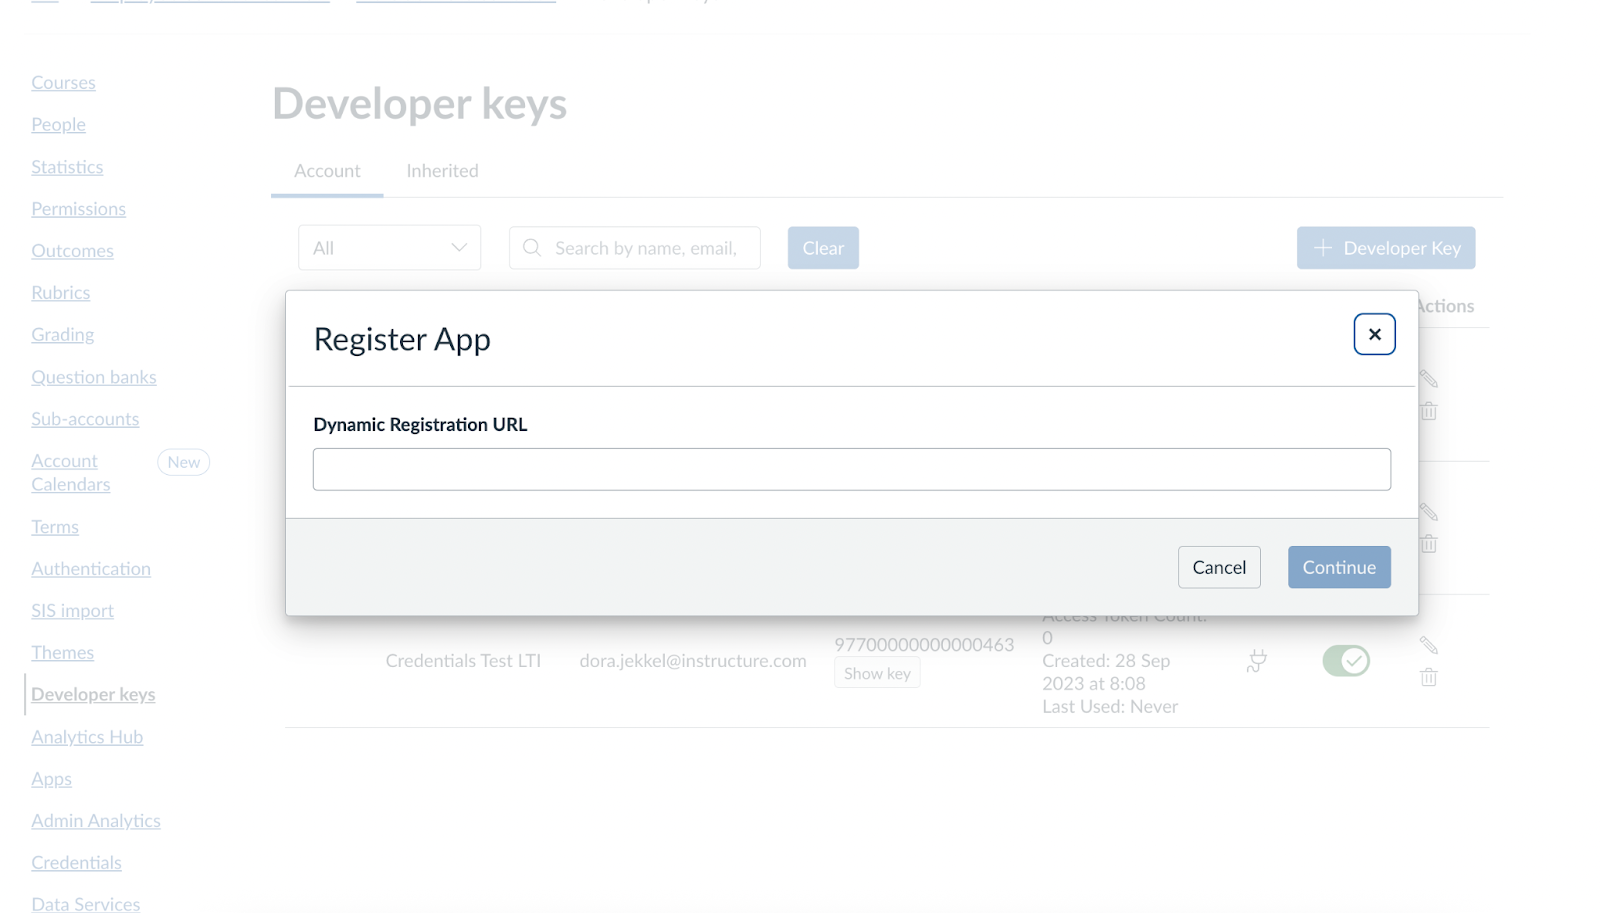This screenshot has height=913, width=1600.
Task: Open Sub-accounts in the sidebar
Action: [85, 419]
